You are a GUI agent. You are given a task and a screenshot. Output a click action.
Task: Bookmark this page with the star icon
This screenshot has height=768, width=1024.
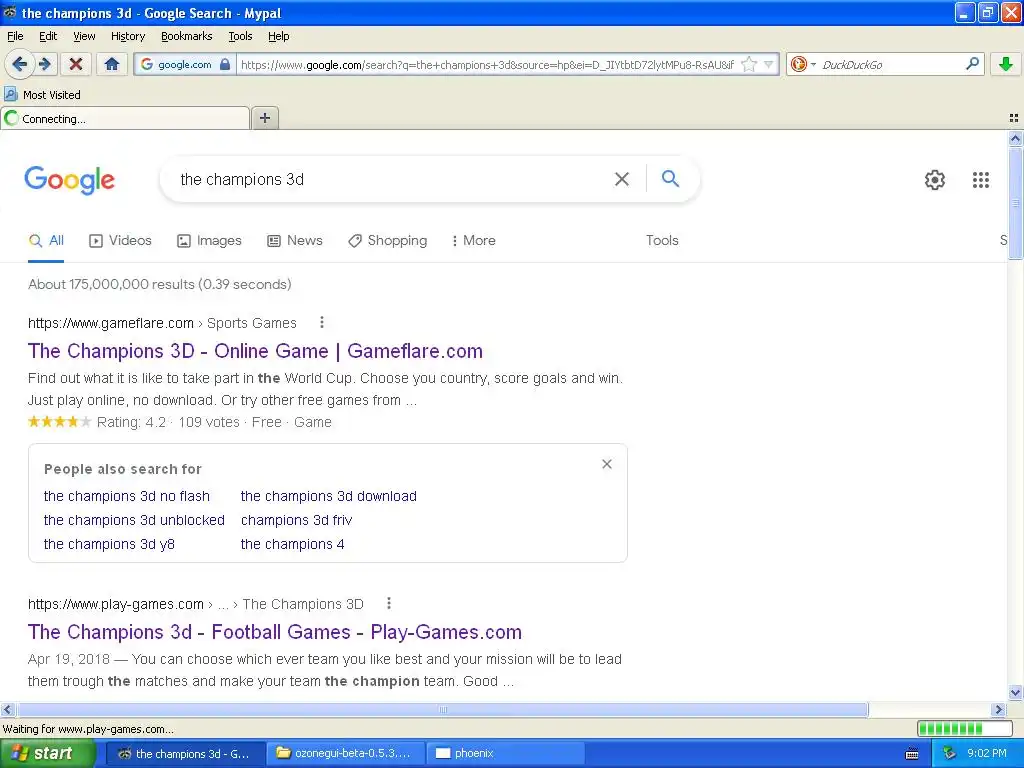pos(749,64)
